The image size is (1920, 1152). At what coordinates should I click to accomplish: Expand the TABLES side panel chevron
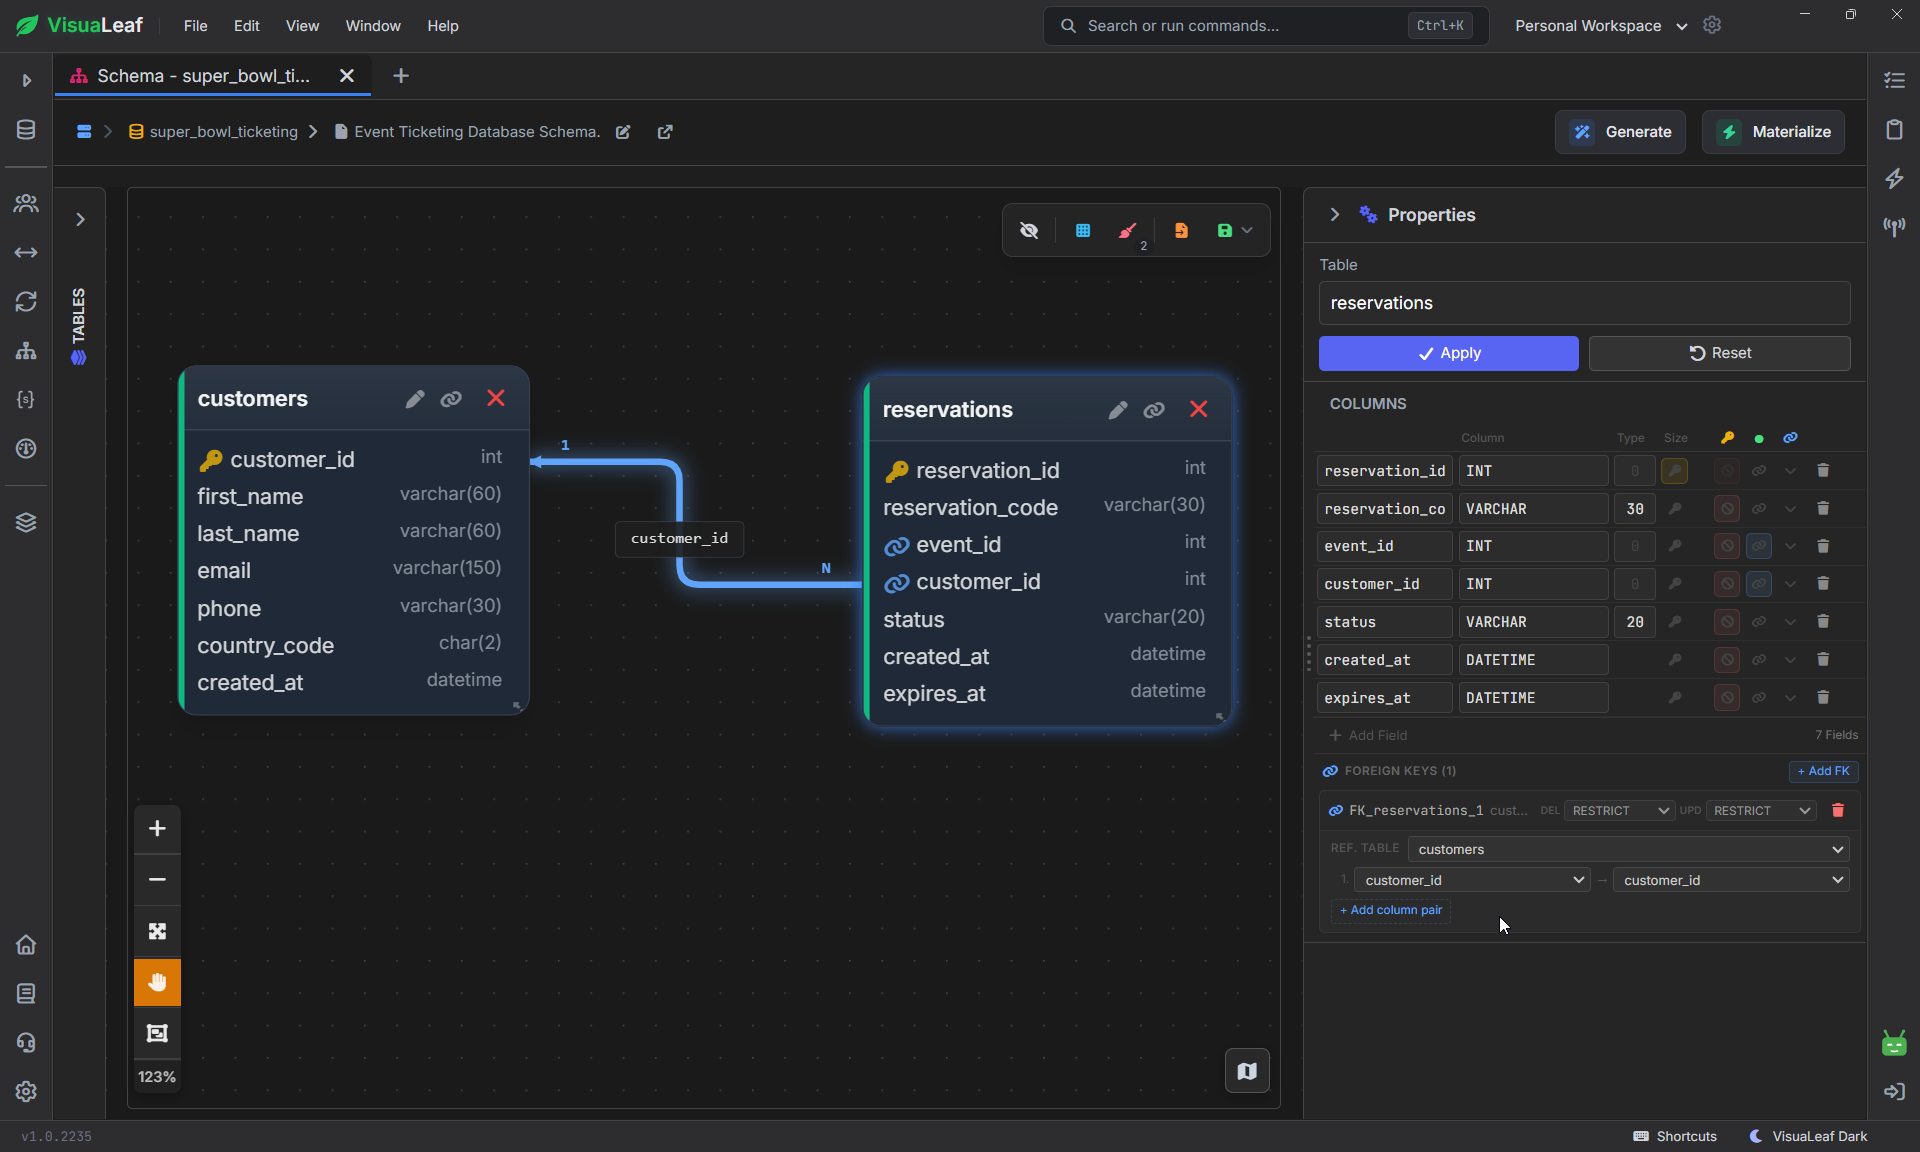point(81,219)
